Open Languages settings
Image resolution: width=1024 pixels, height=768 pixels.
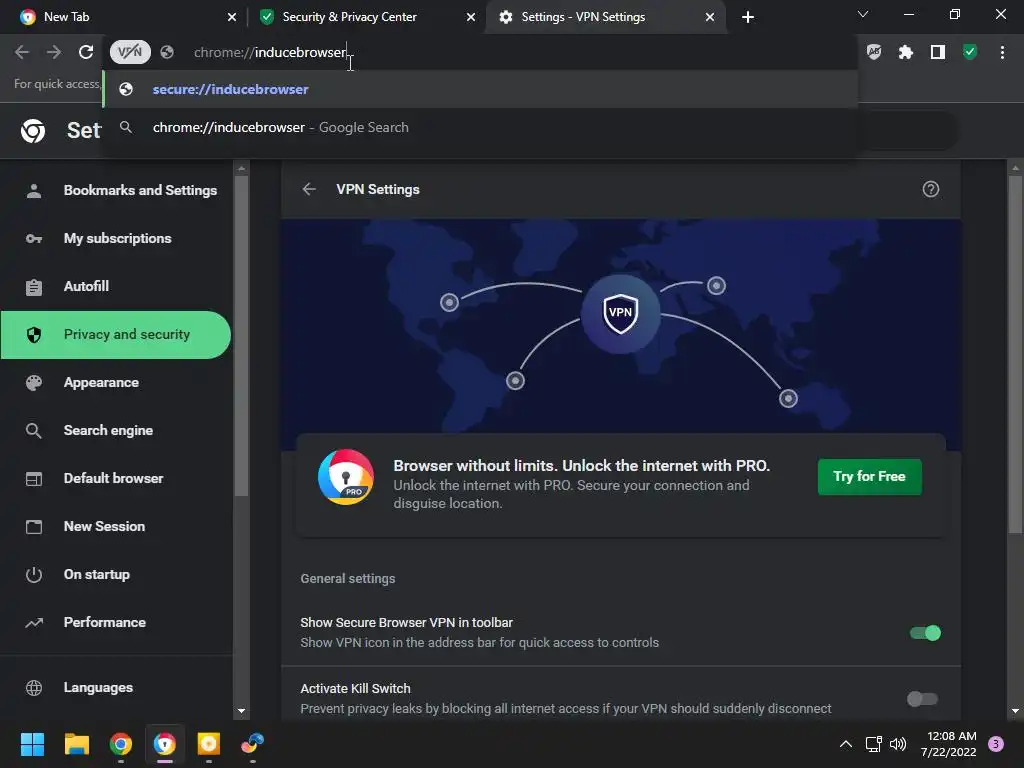coord(116,688)
